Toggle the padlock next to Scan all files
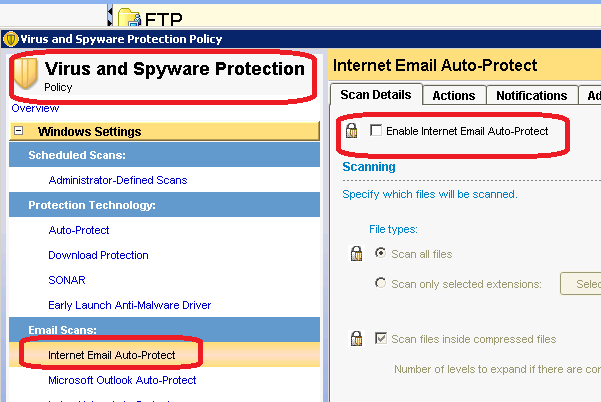The image size is (601, 402). tap(356, 254)
